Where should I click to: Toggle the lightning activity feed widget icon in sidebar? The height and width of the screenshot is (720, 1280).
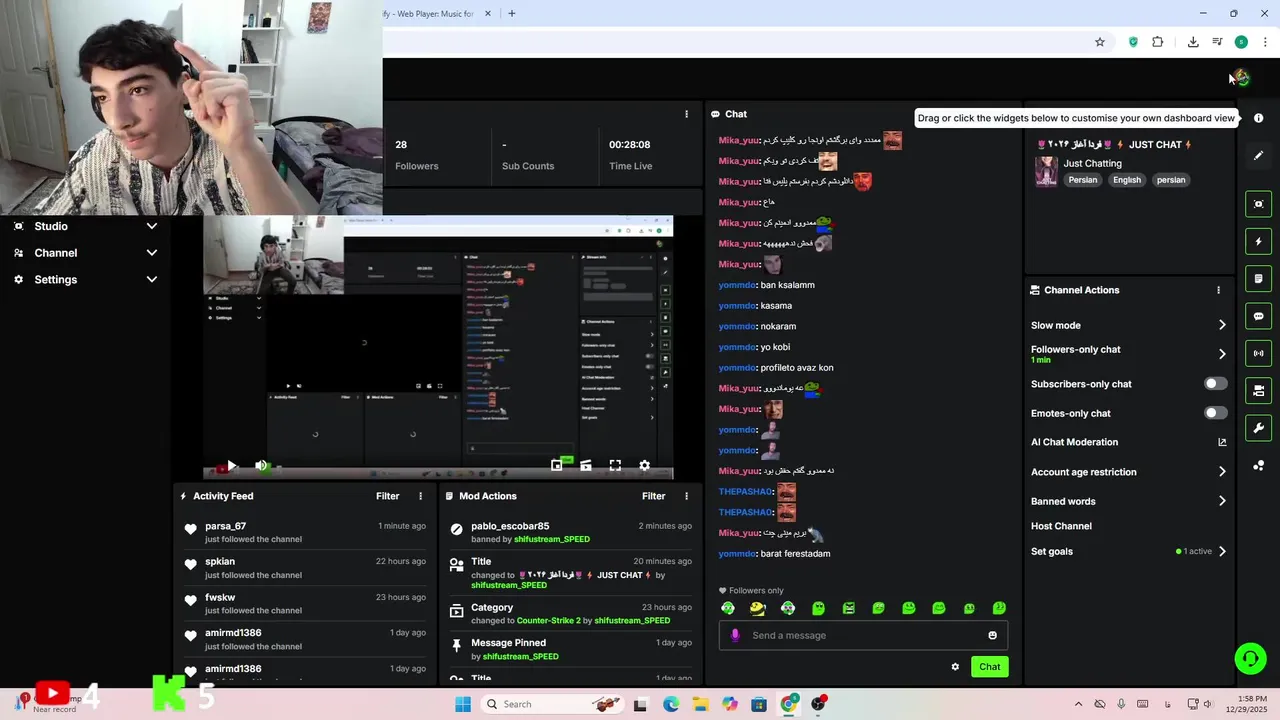coord(1258,241)
